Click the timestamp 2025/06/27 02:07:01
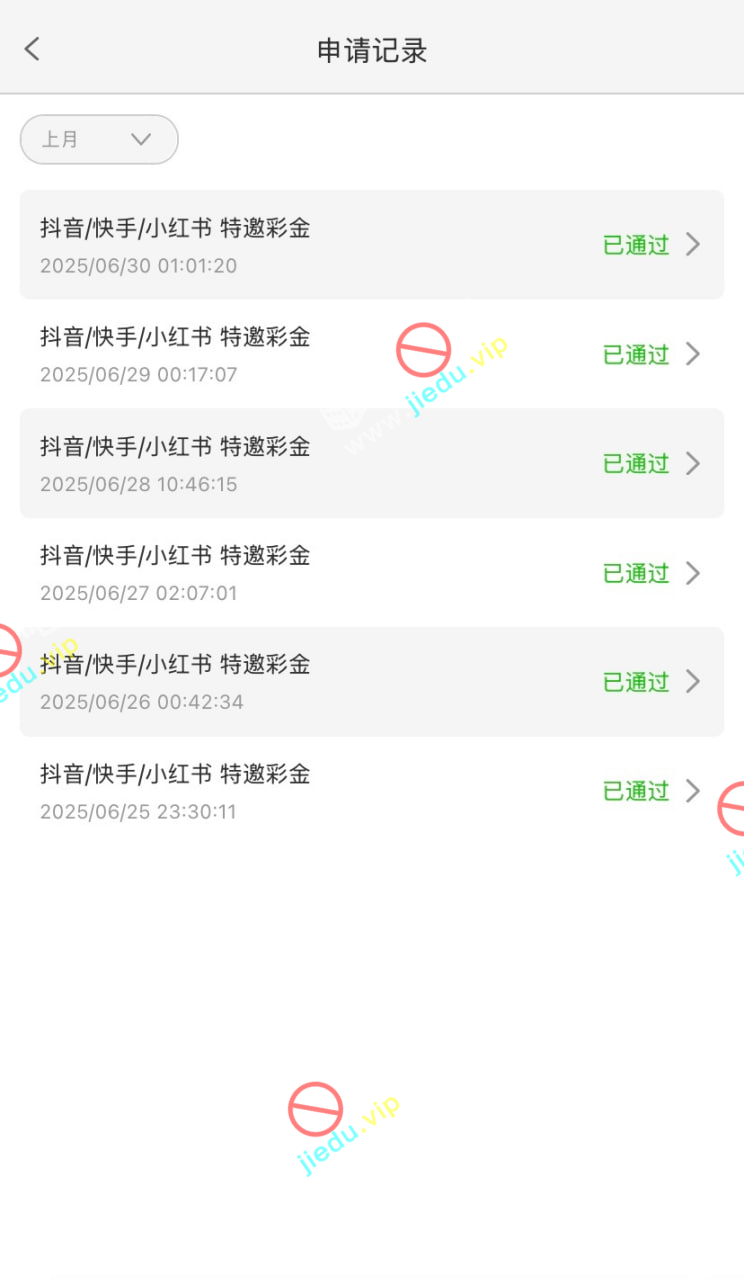The width and height of the screenshot is (744, 1280). tap(138, 593)
